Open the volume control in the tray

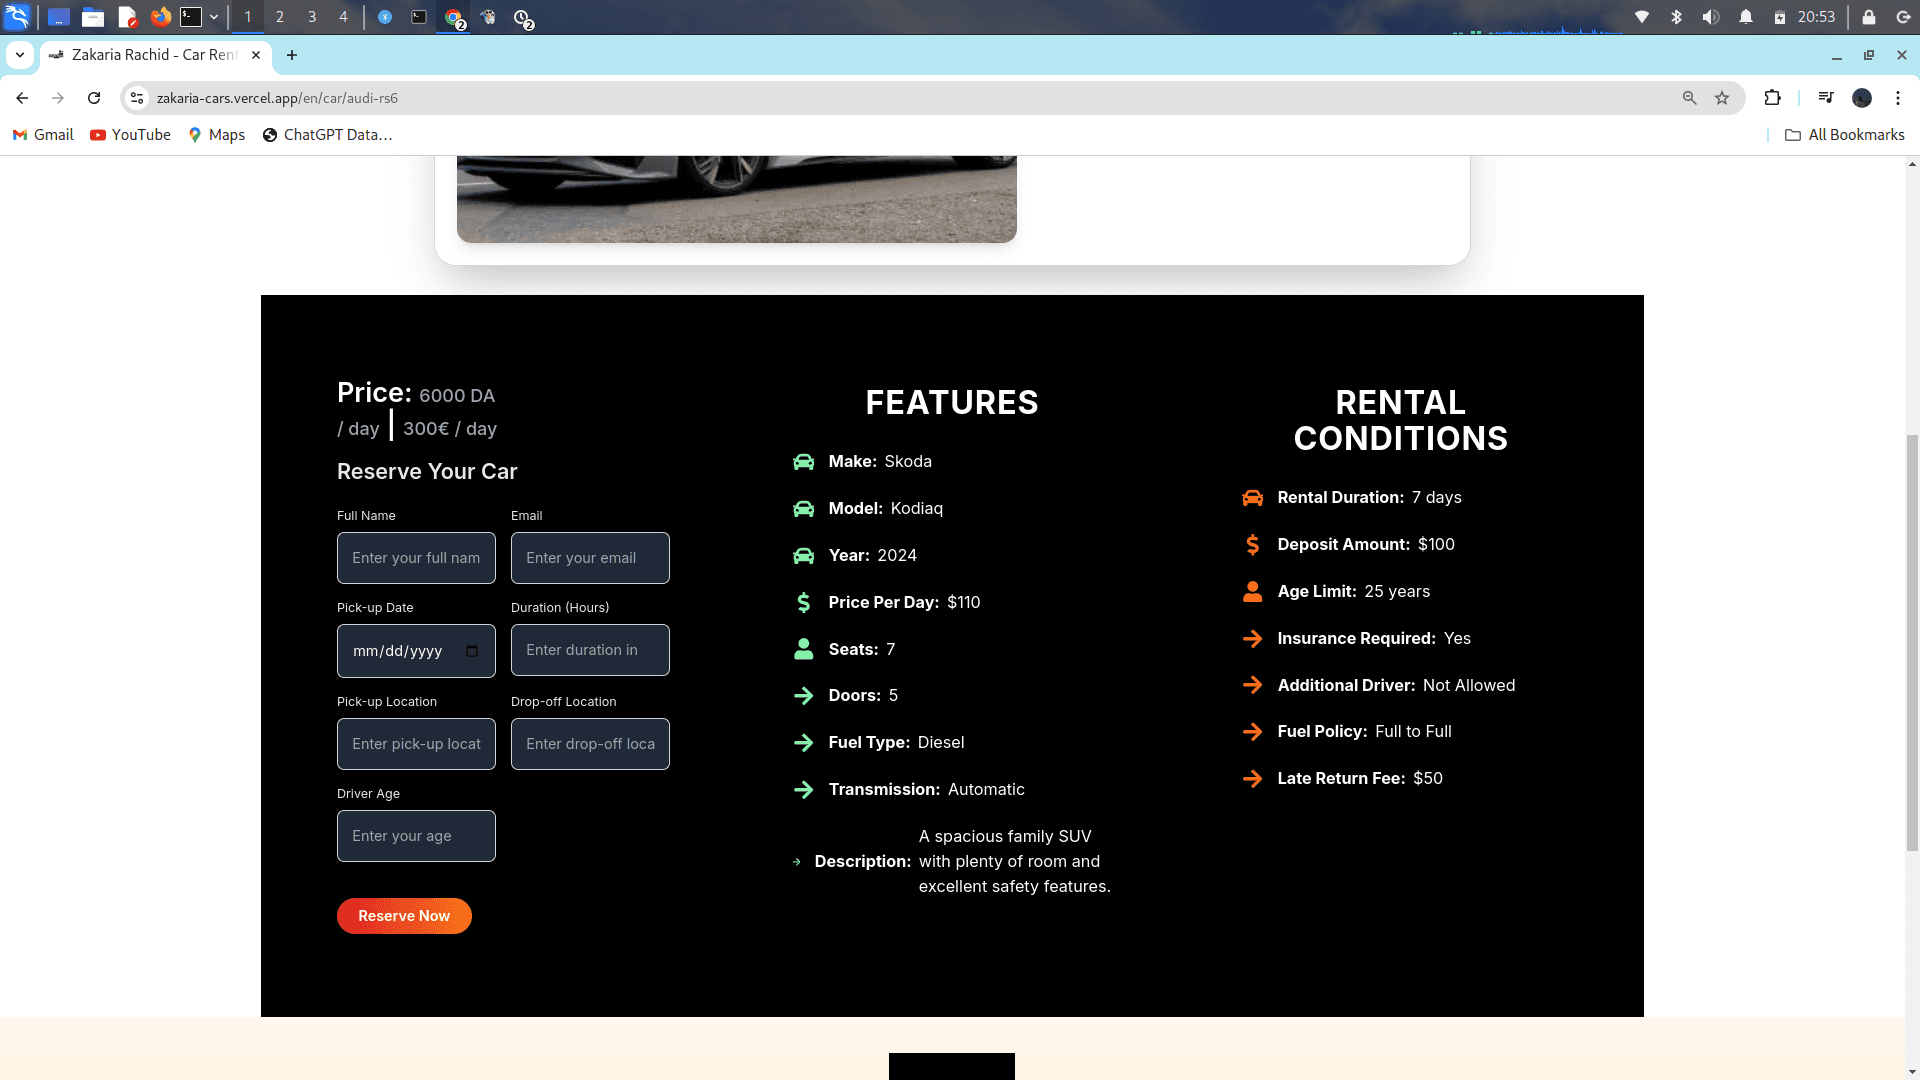1711,17
